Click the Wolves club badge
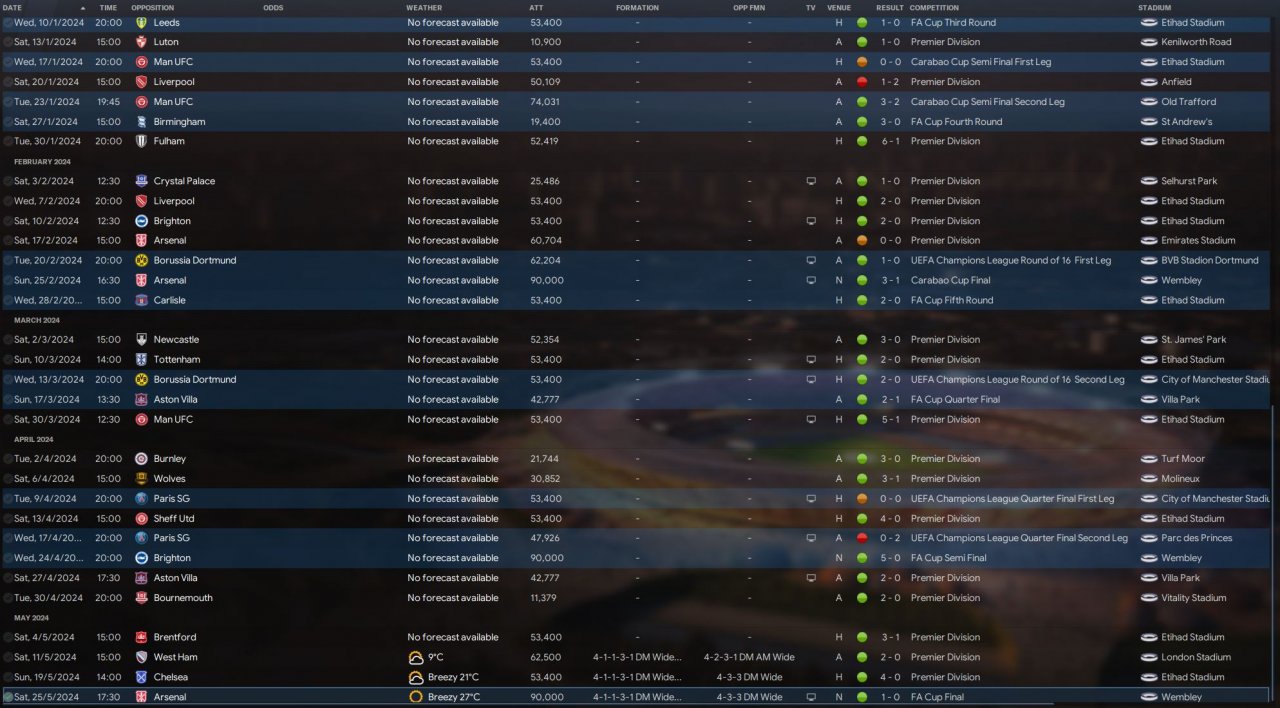The height and width of the screenshot is (708, 1280). 141,479
